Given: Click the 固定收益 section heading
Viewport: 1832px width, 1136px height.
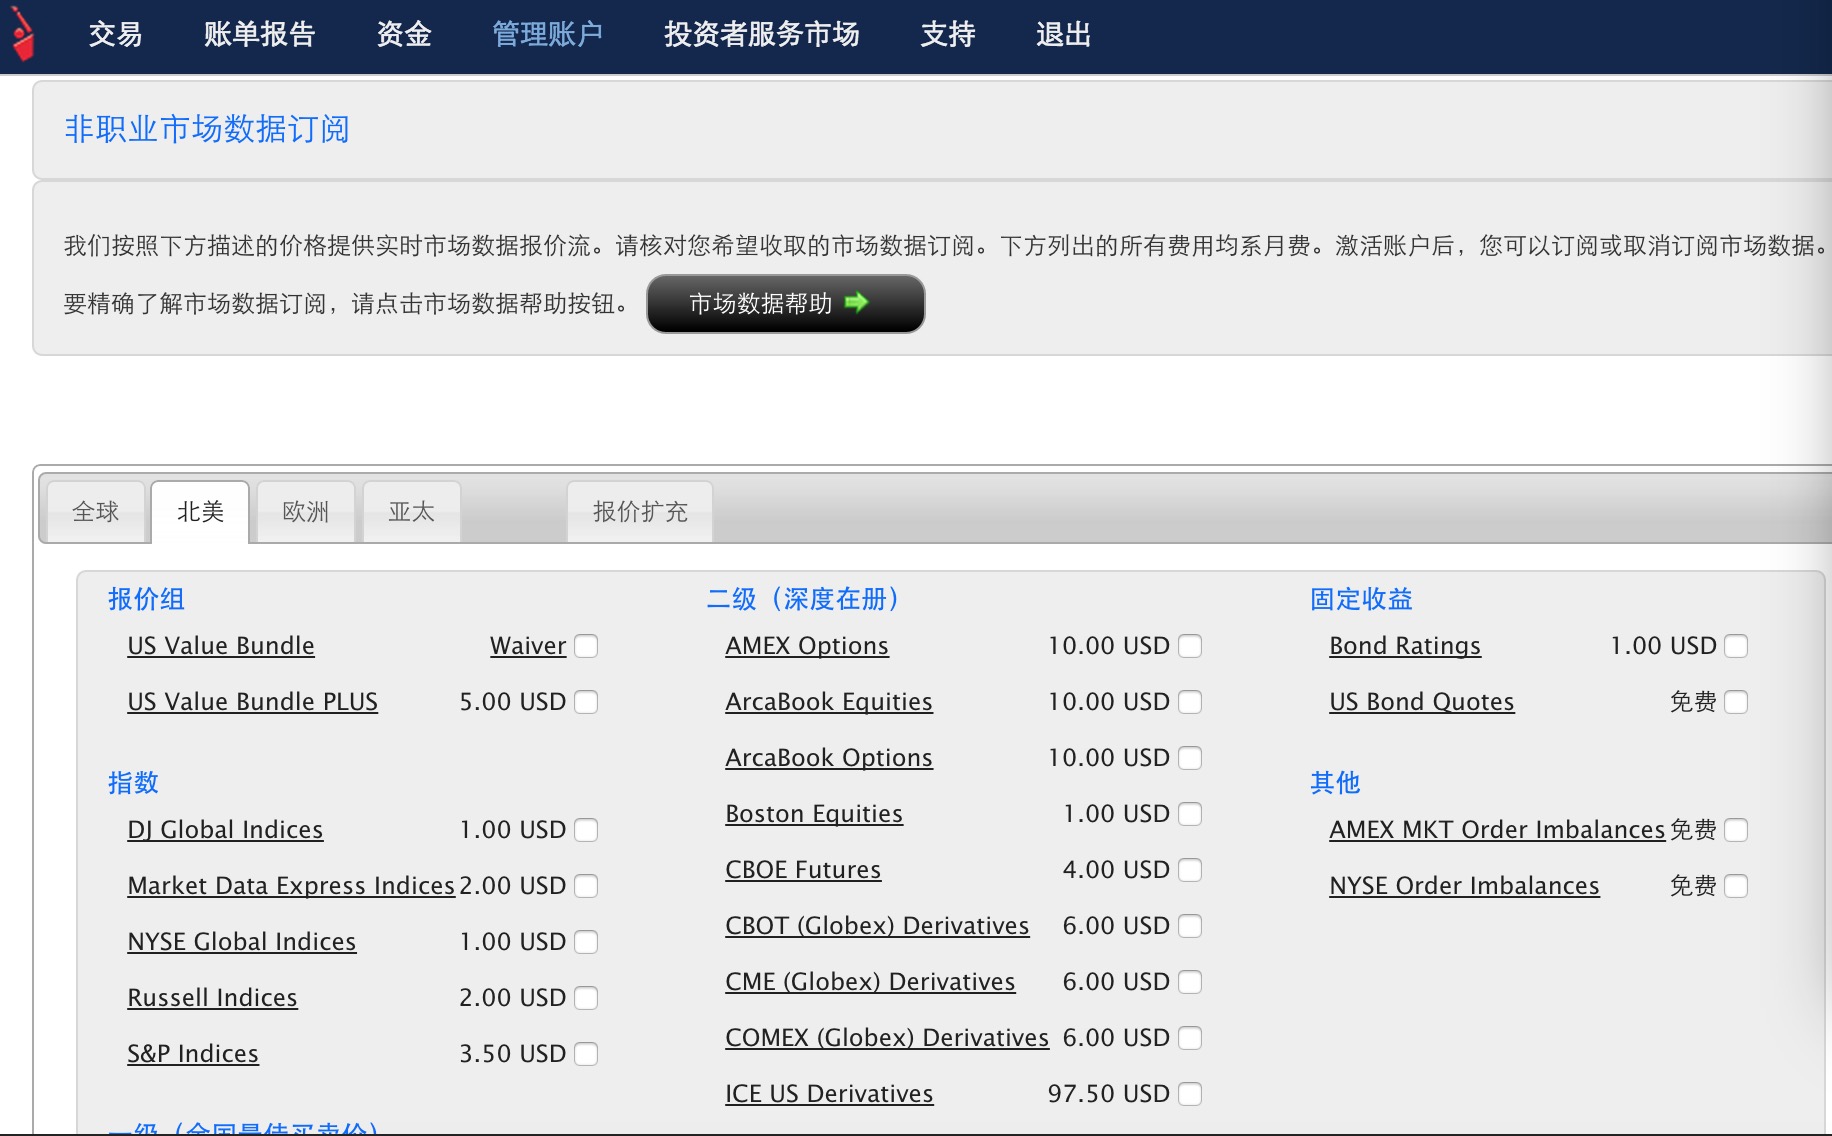Looking at the screenshot, I should 1361,599.
